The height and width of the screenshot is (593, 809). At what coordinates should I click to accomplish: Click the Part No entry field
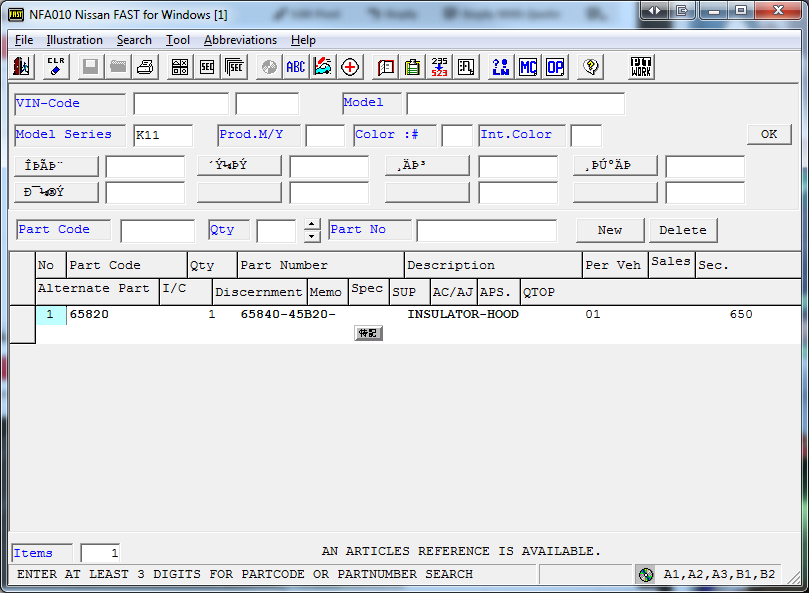(487, 231)
